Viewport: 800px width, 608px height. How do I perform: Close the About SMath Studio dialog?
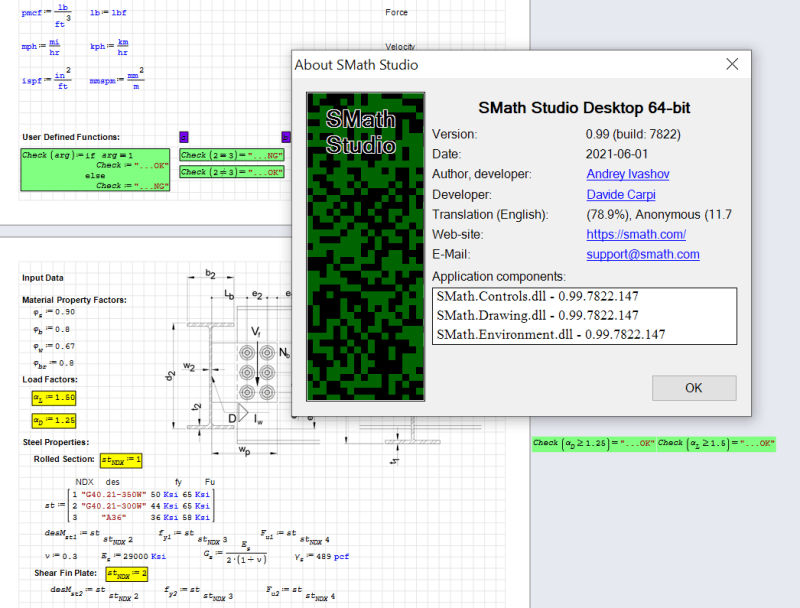732,64
